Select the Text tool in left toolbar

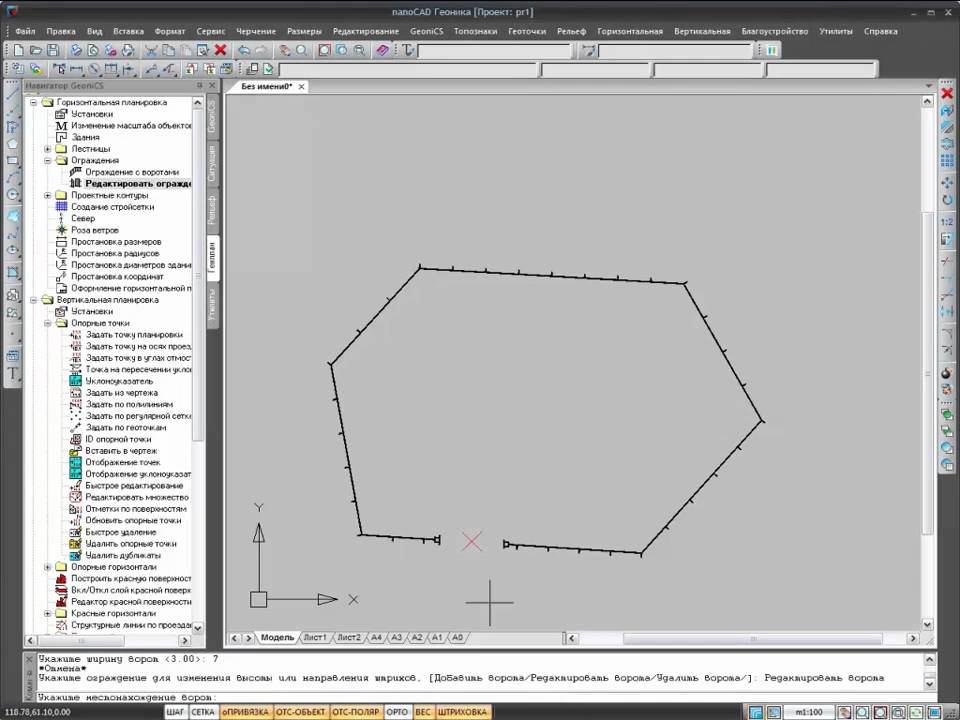tap(12, 373)
